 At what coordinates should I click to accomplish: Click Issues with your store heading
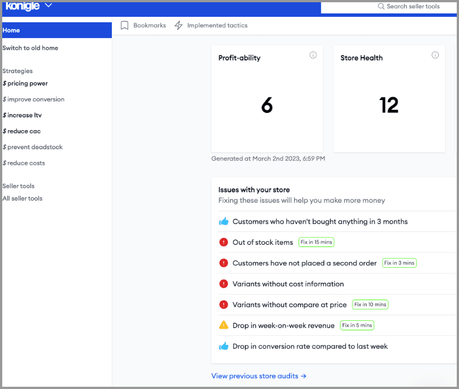[254, 190]
